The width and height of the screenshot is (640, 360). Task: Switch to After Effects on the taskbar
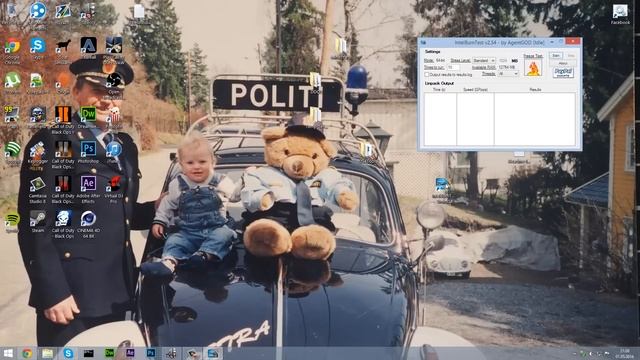(x=130, y=353)
